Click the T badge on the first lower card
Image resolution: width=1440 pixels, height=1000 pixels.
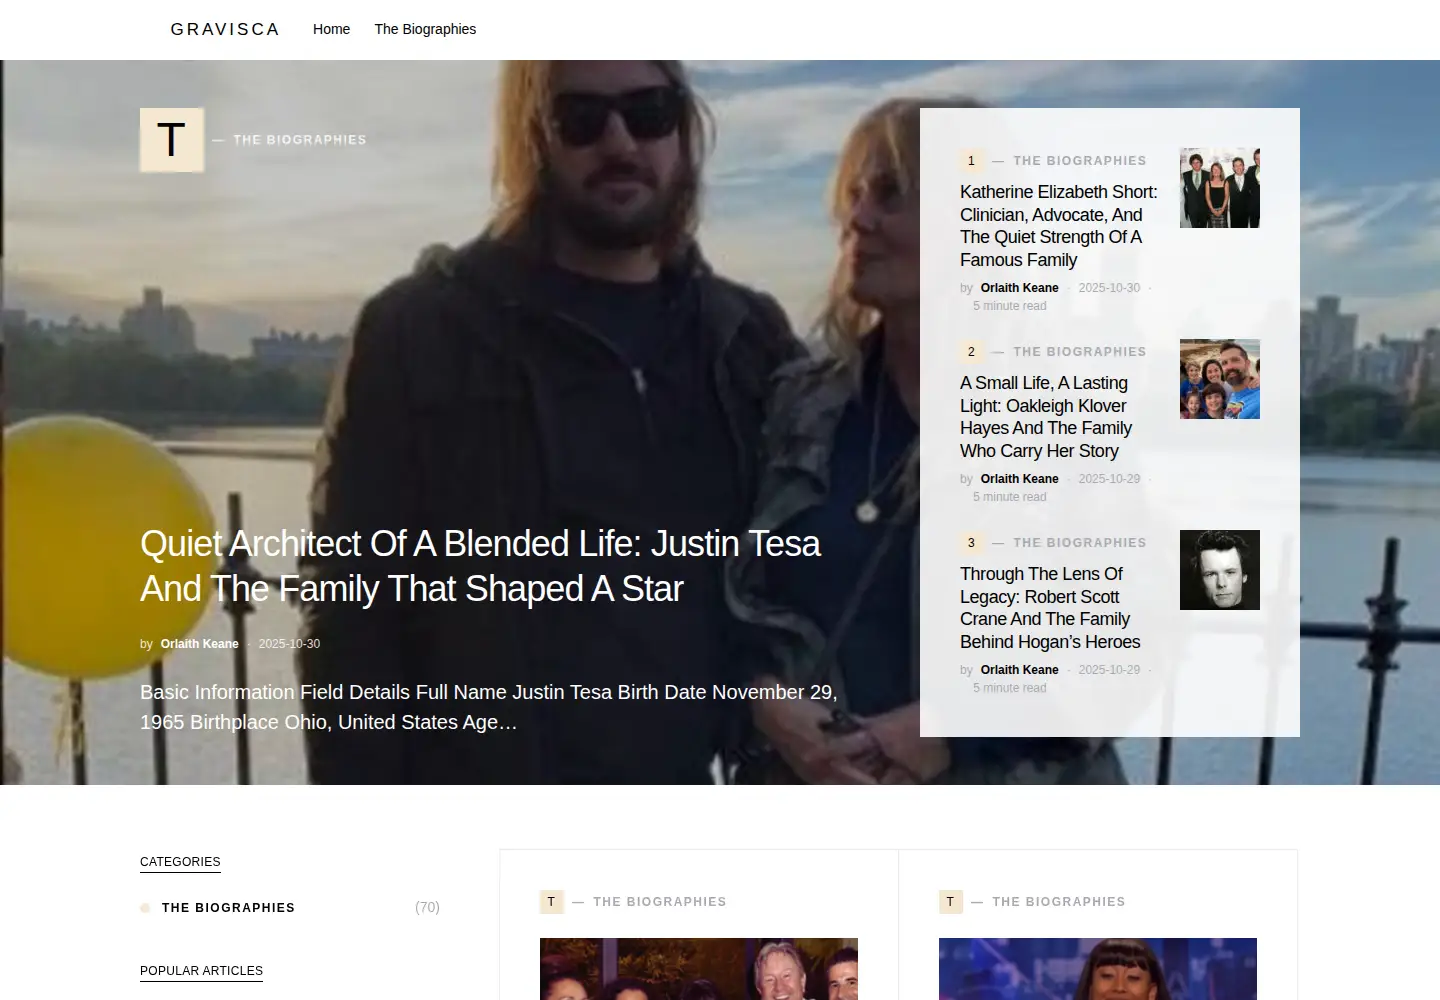(x=551, y=901)
